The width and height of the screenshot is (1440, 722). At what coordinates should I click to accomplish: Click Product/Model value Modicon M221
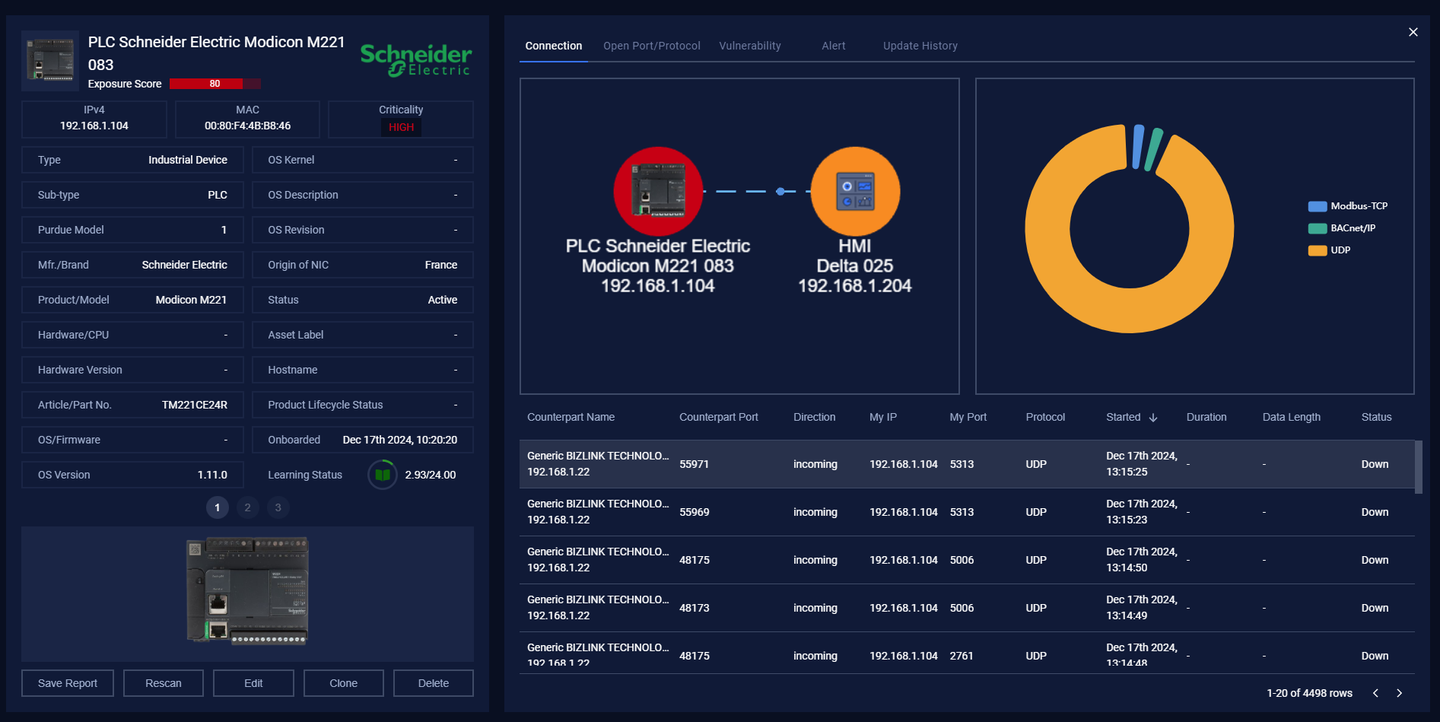tap(191, 300)
